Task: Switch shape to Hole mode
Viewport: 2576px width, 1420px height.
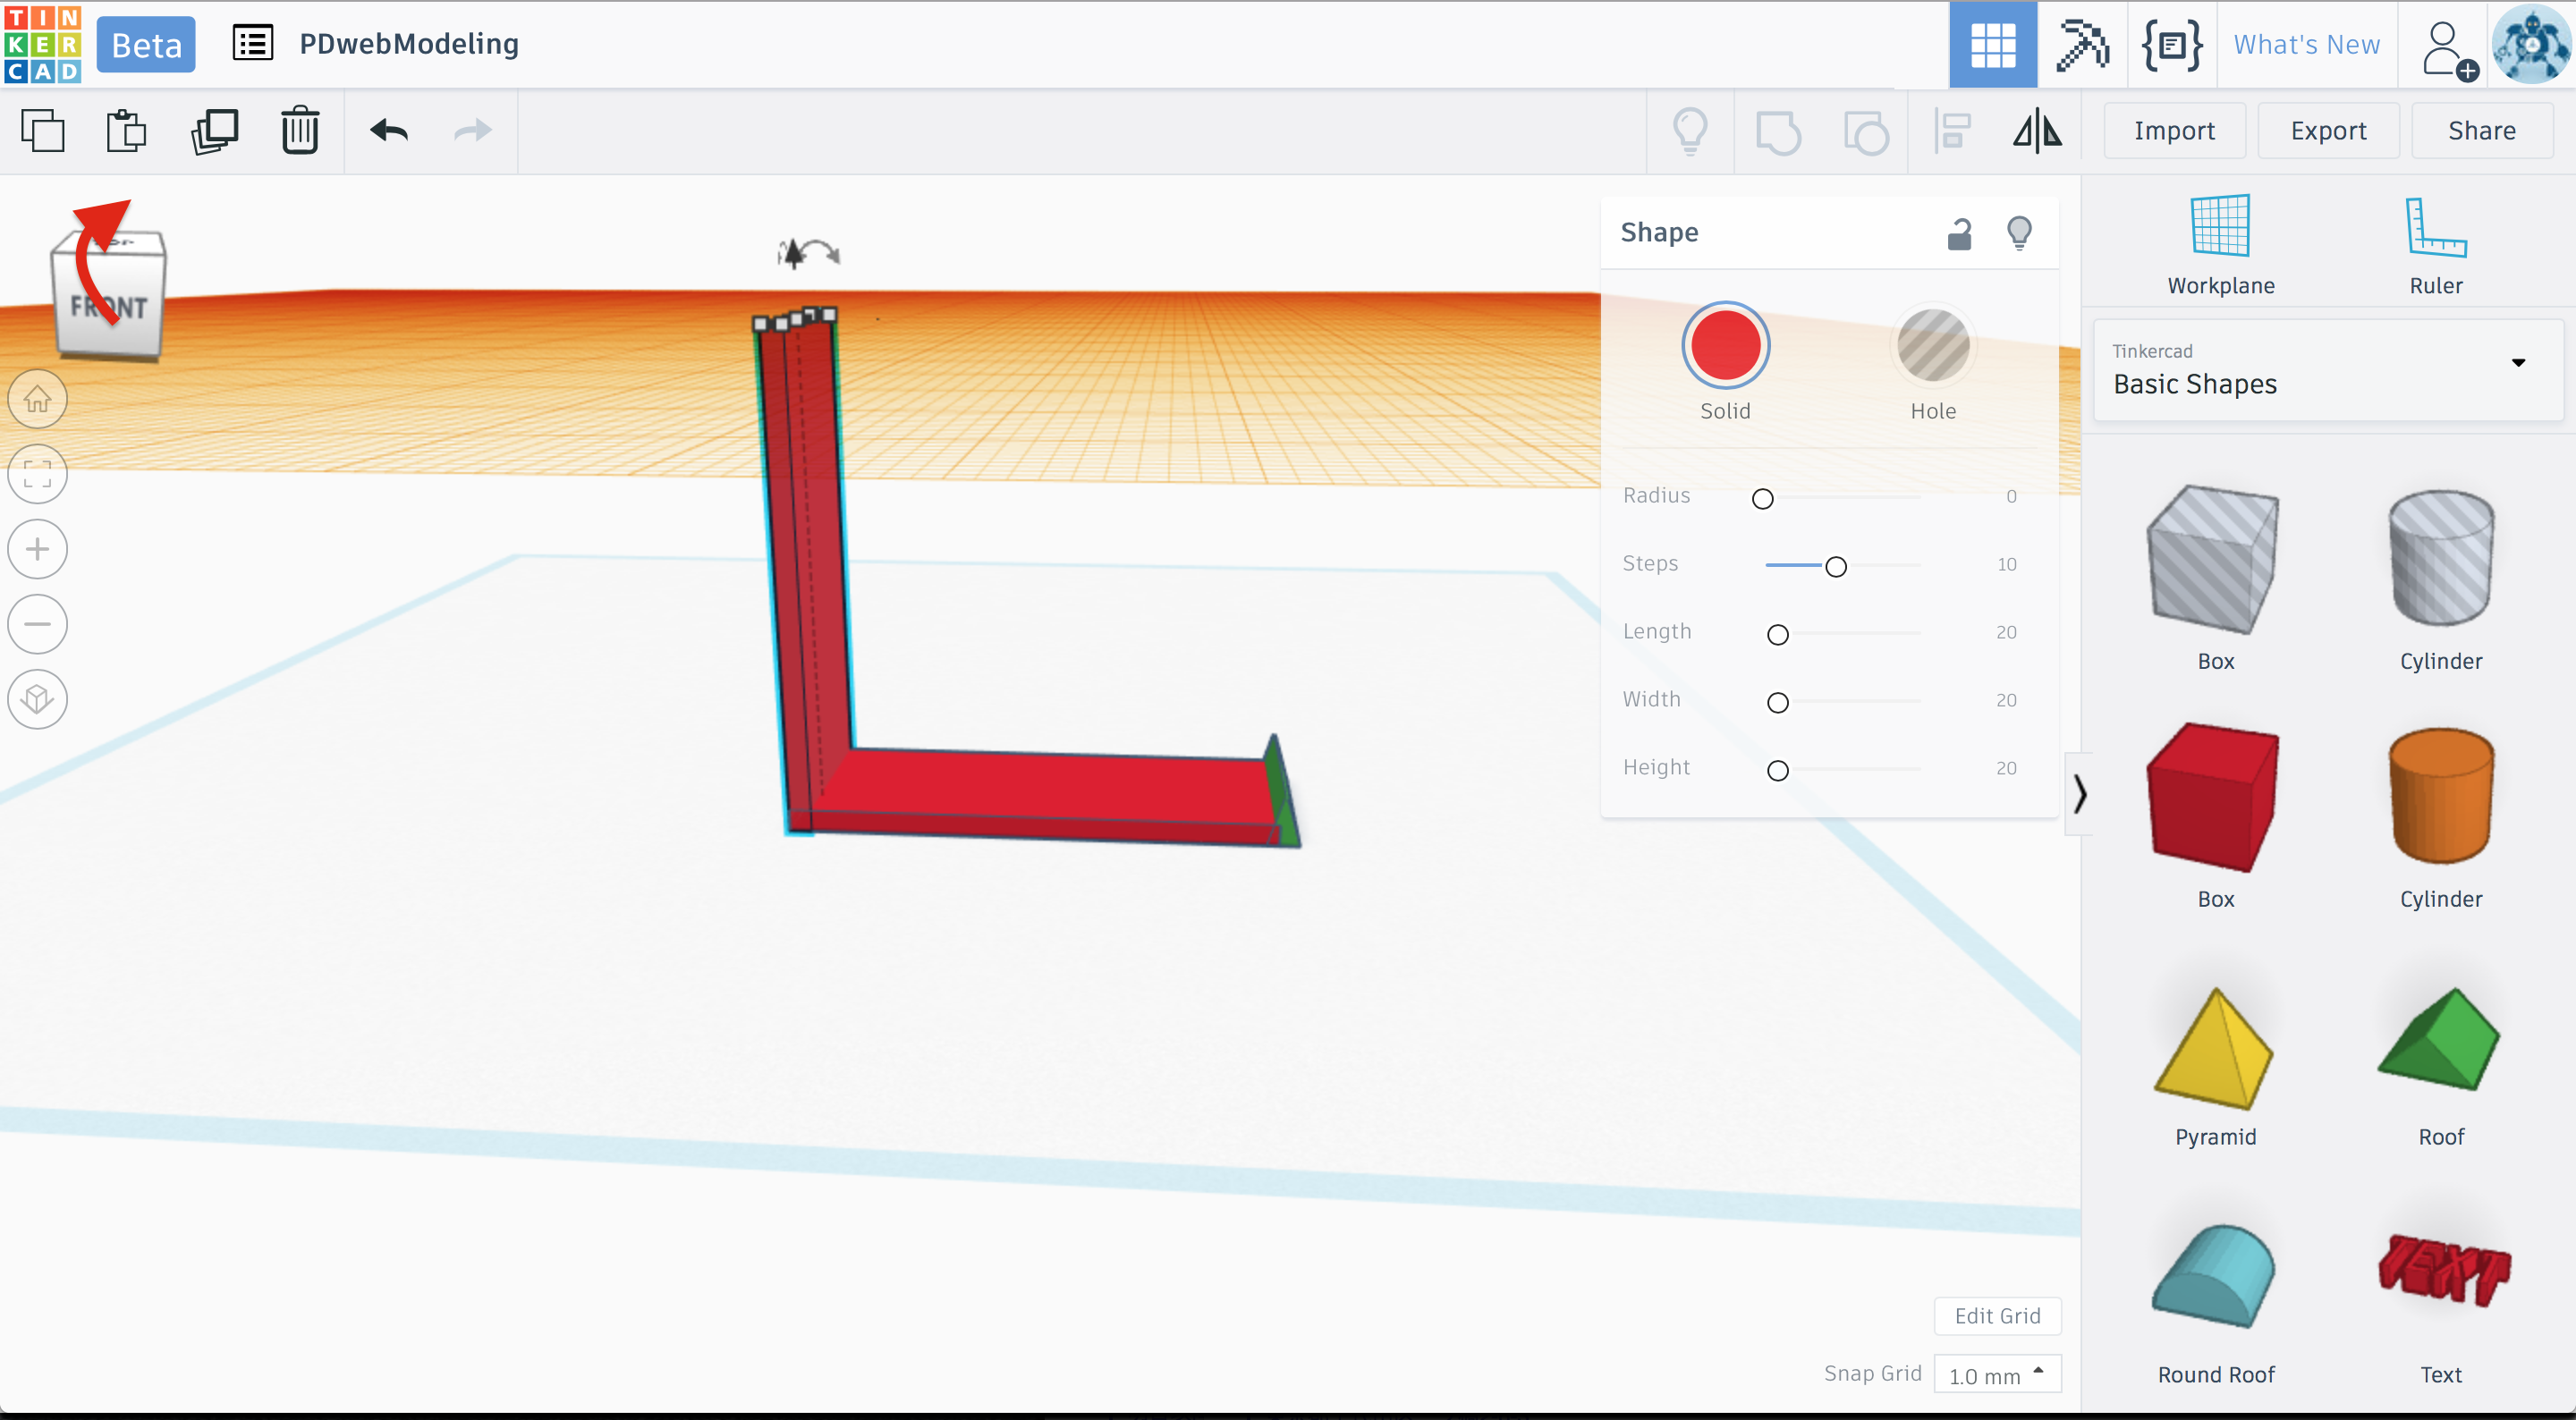Action: point(1932,346)
